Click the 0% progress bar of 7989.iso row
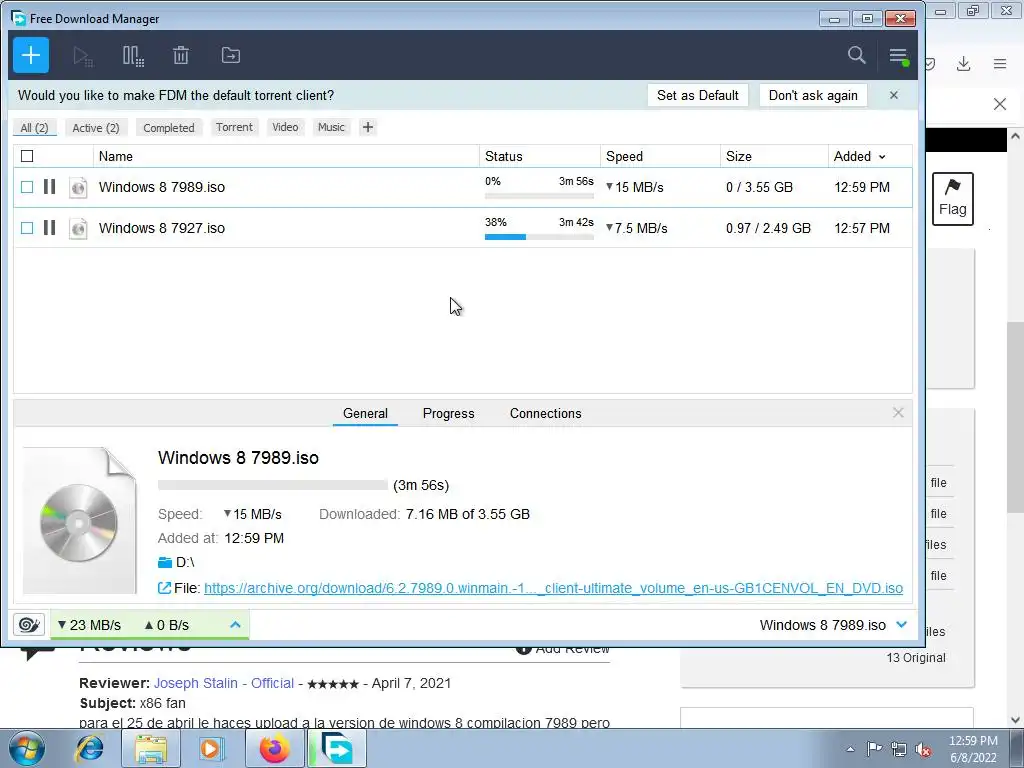This screenshot has height=768, width=1024. pyautogui.click(x=539, y=195)
